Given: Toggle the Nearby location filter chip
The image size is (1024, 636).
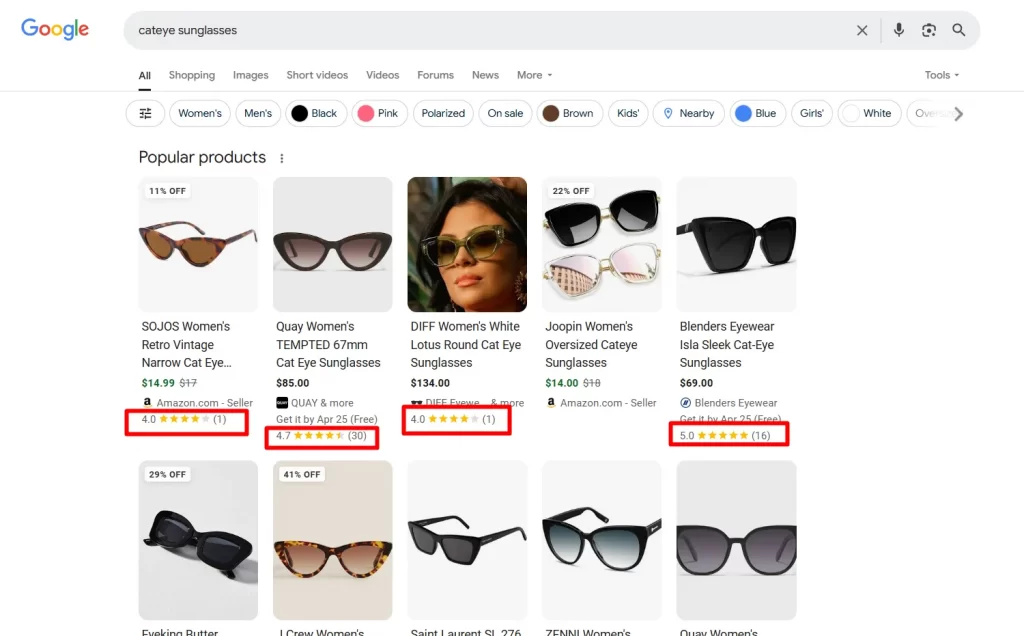Looking at the screenshot, I should point(688,114).
